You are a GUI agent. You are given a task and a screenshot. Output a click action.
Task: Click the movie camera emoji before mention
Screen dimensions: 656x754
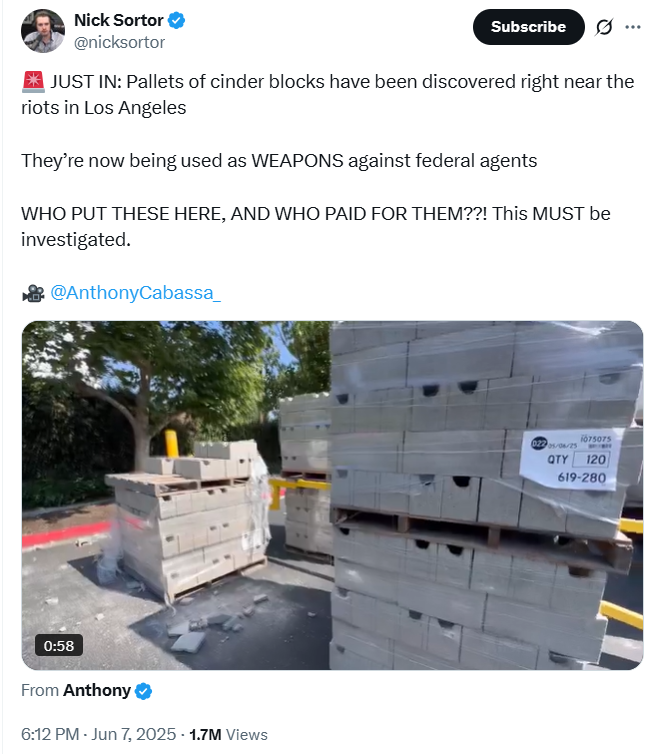coord(33,292)
